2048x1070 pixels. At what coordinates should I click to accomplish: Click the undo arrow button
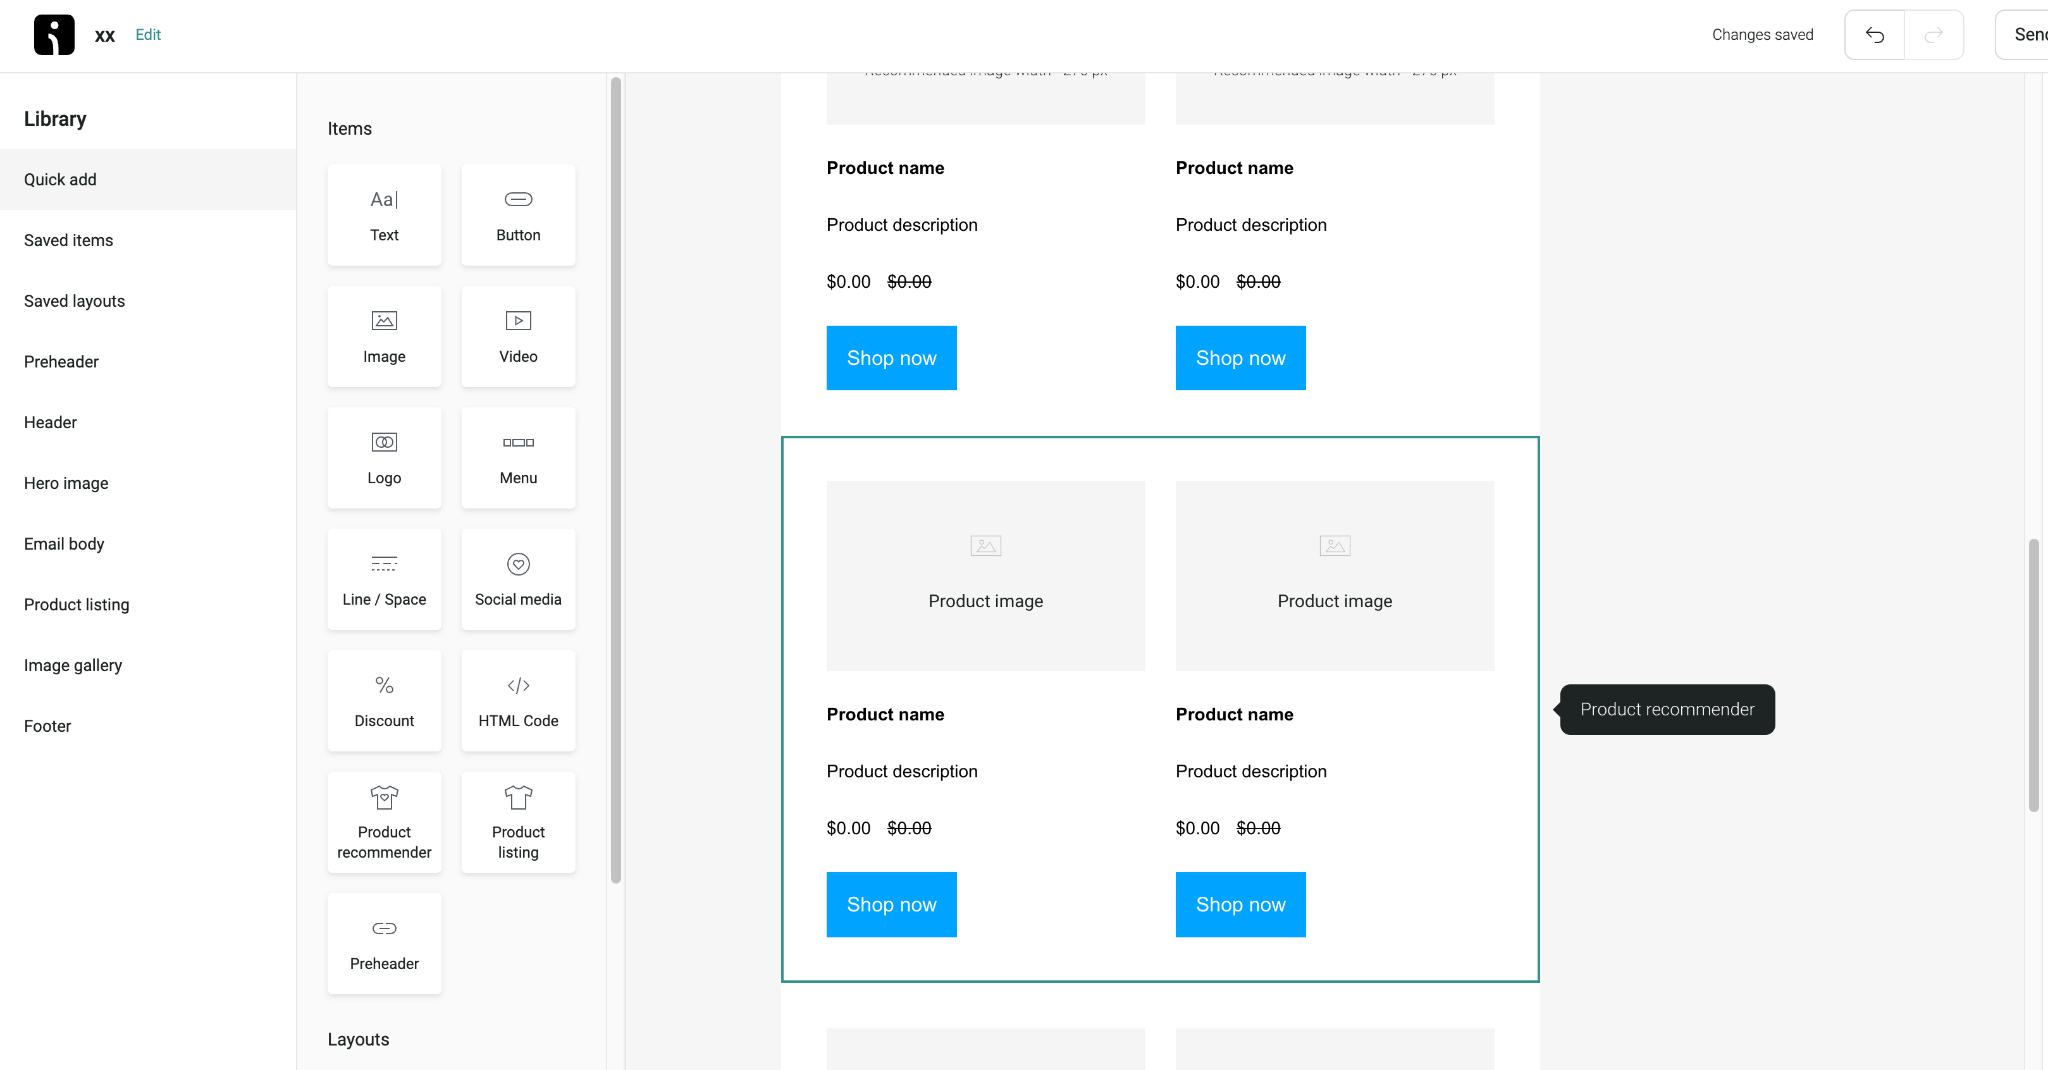point(1875,35)
